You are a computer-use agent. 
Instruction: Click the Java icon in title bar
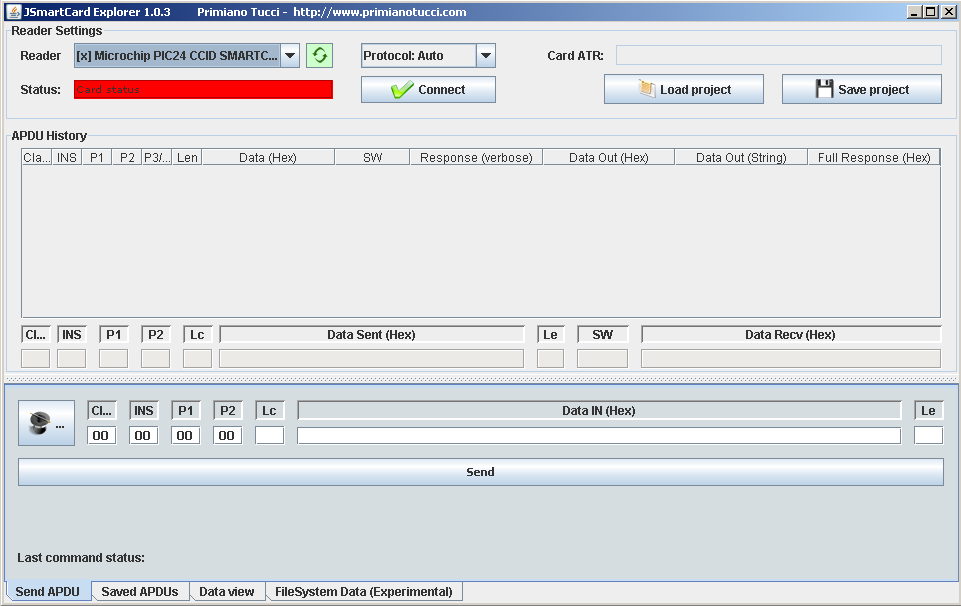point(13,12)
